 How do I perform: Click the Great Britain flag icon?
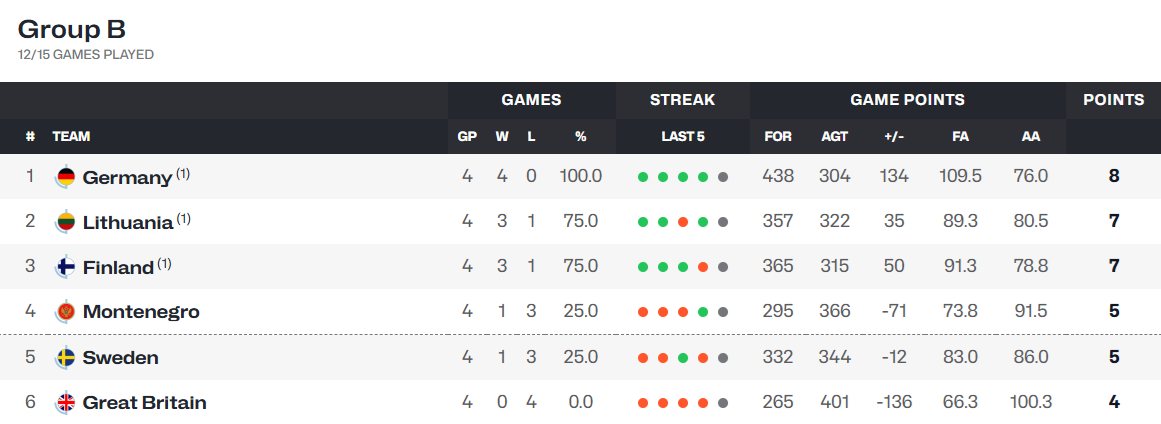66,403
